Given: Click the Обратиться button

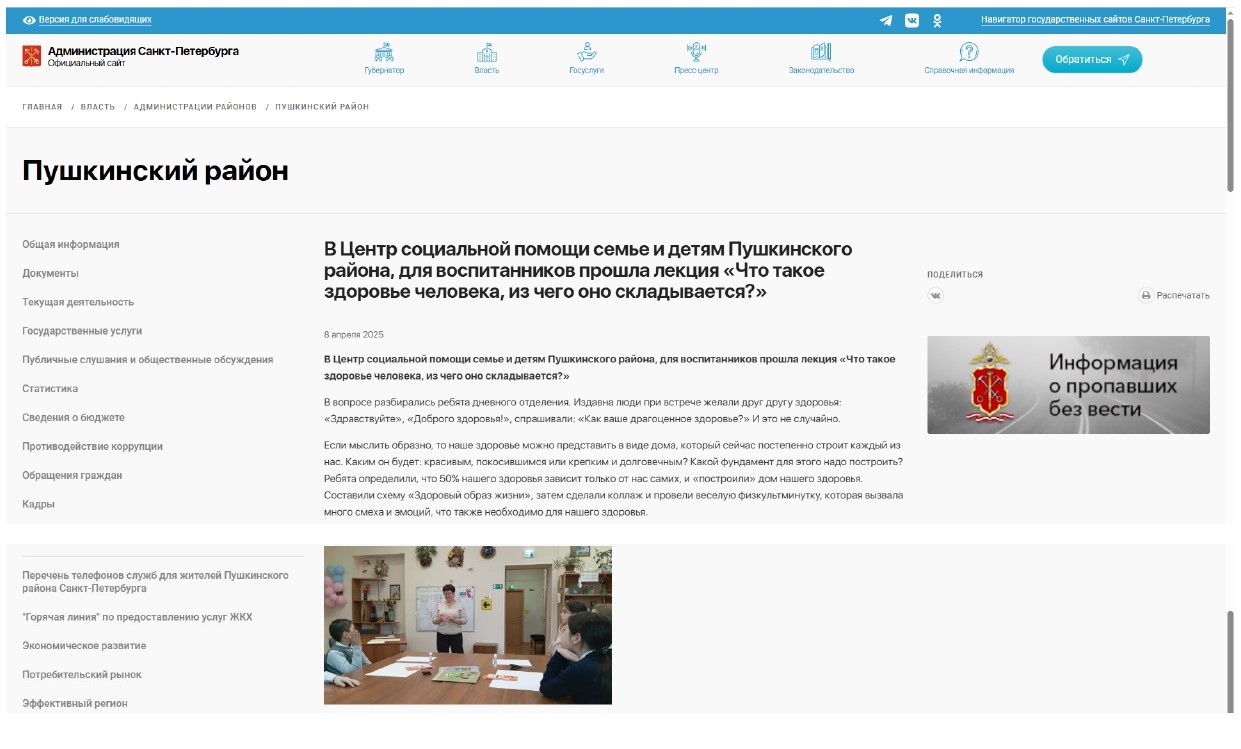Looking at the screenshot, I should coord(1092,59).
